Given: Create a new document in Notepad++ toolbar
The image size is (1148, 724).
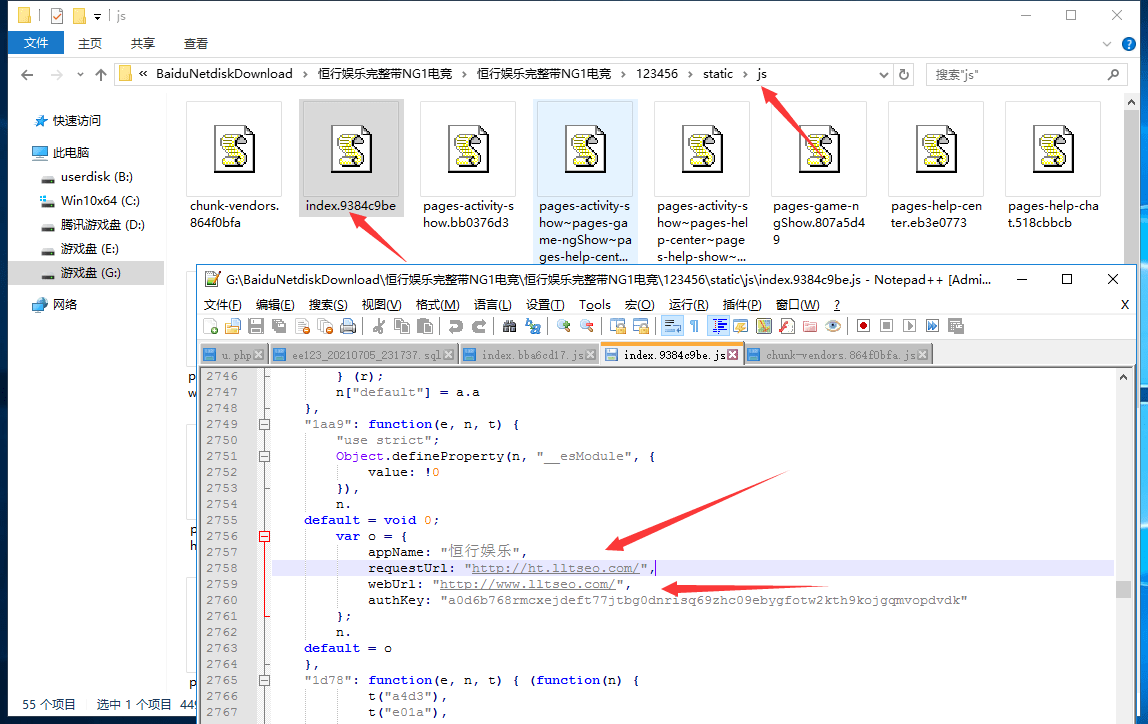Looking at the screenshot, I should click(211, 326).
